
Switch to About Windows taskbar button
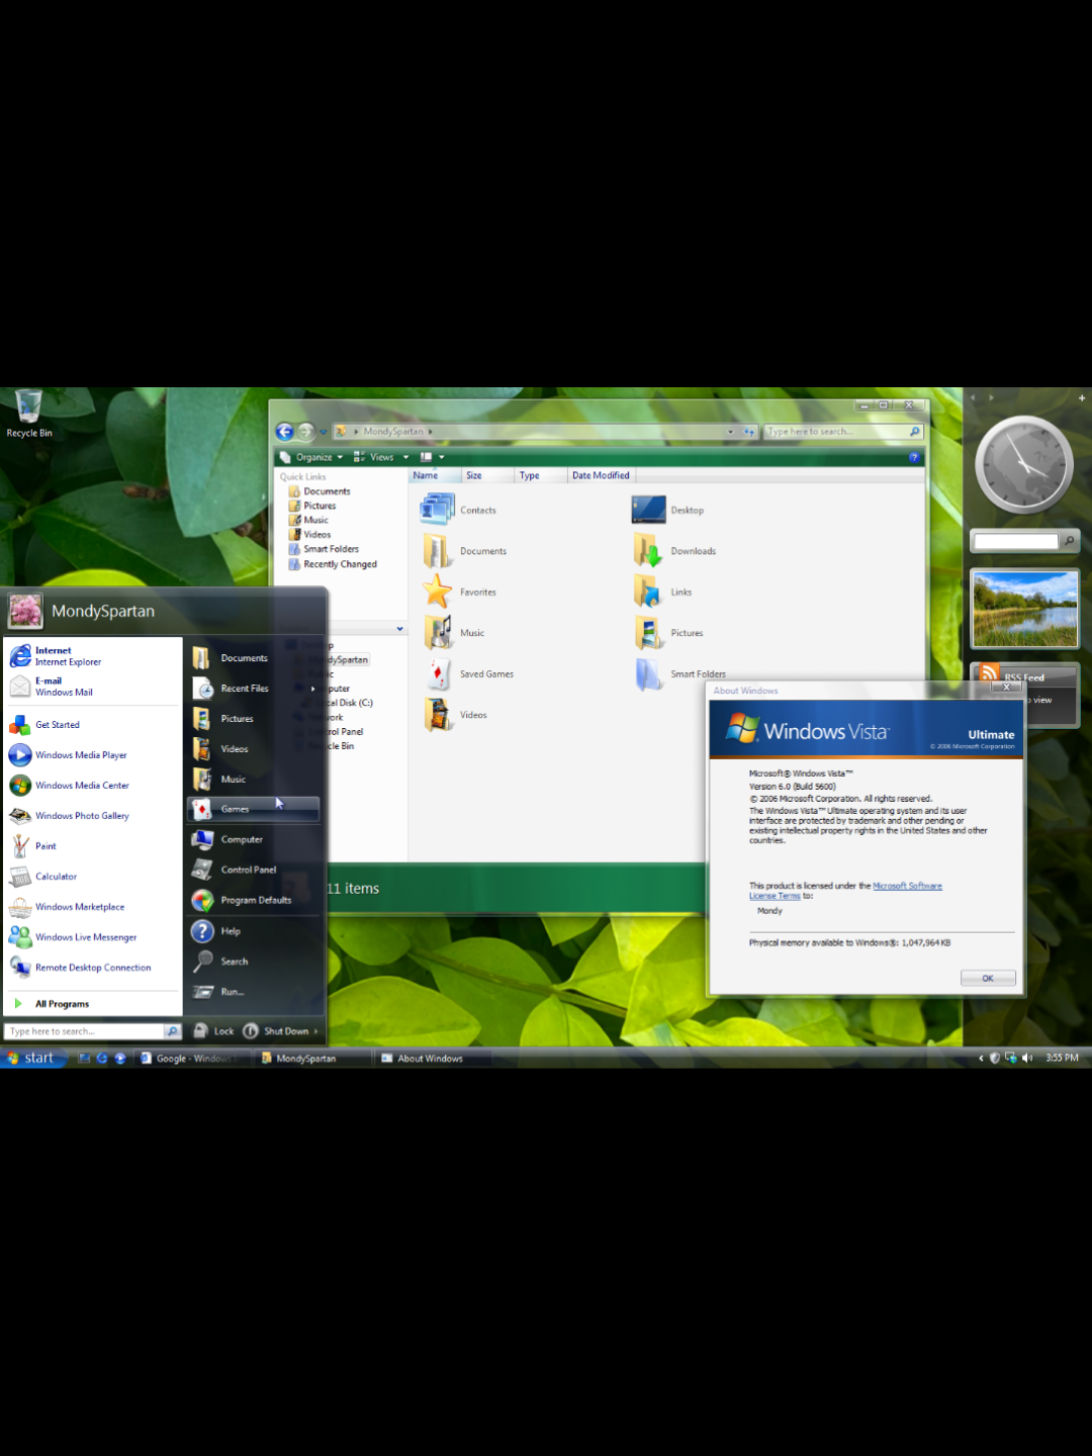(x=431, y=1058)
